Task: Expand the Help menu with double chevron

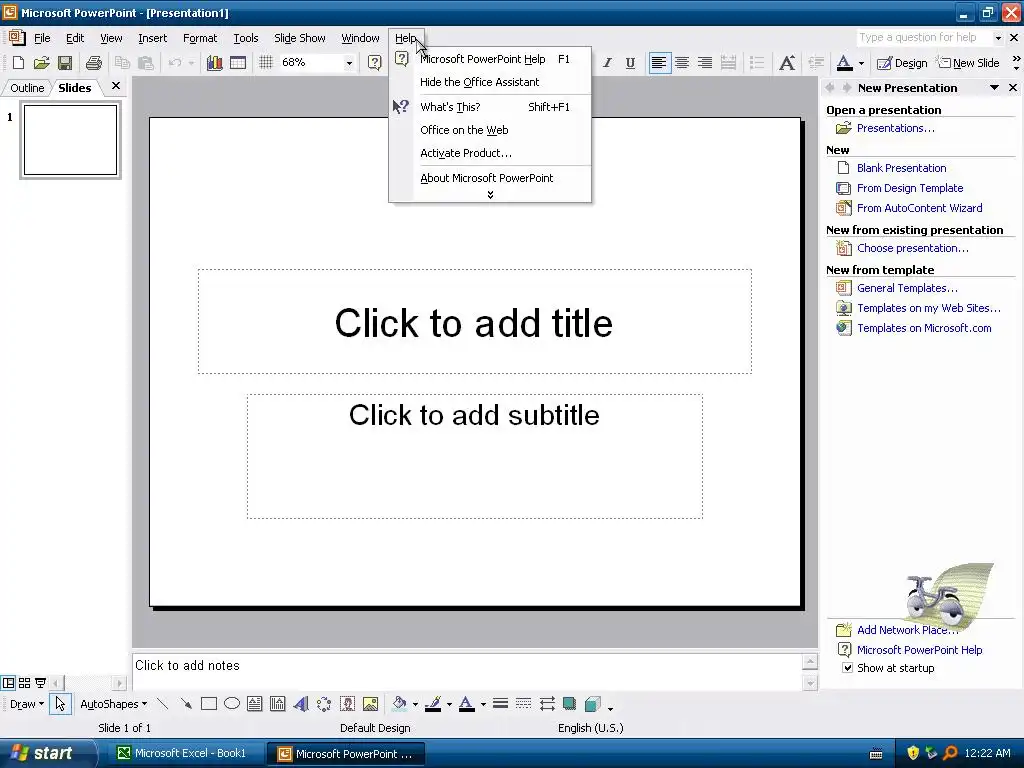Action: point(490,195)
